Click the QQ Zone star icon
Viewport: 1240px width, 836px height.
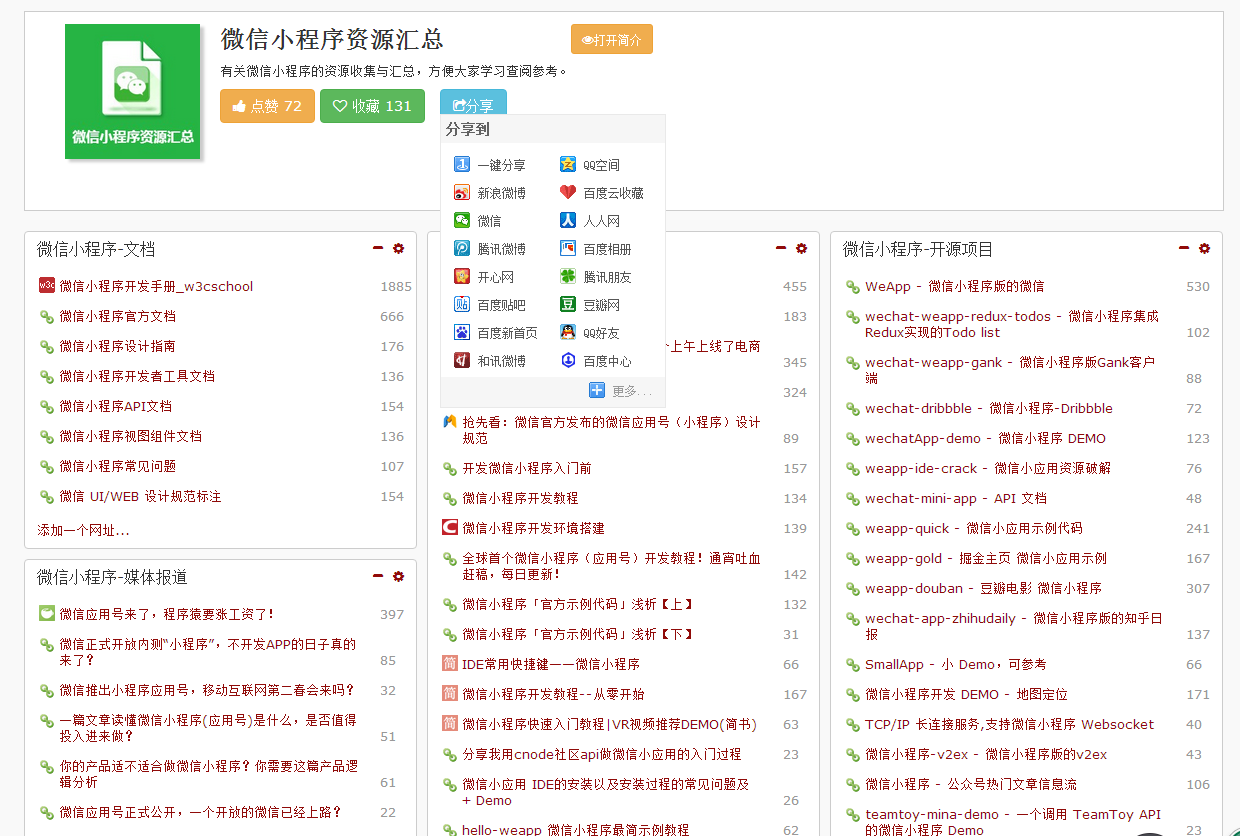568,165
